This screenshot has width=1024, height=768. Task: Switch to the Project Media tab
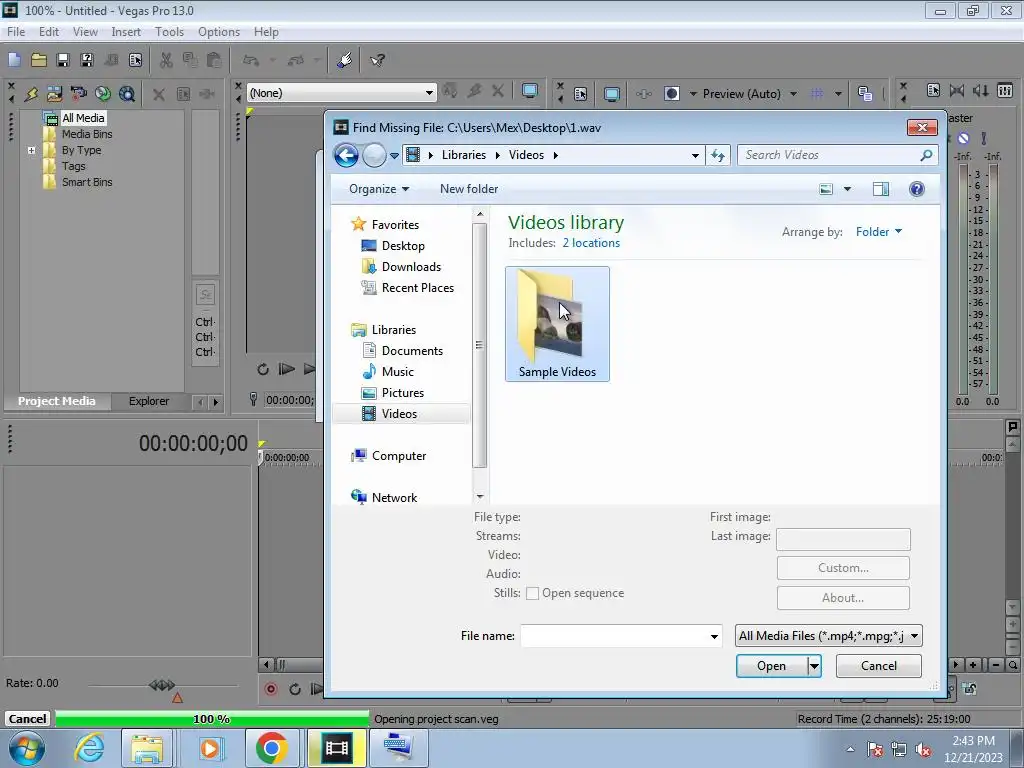(x=56, y=401)
